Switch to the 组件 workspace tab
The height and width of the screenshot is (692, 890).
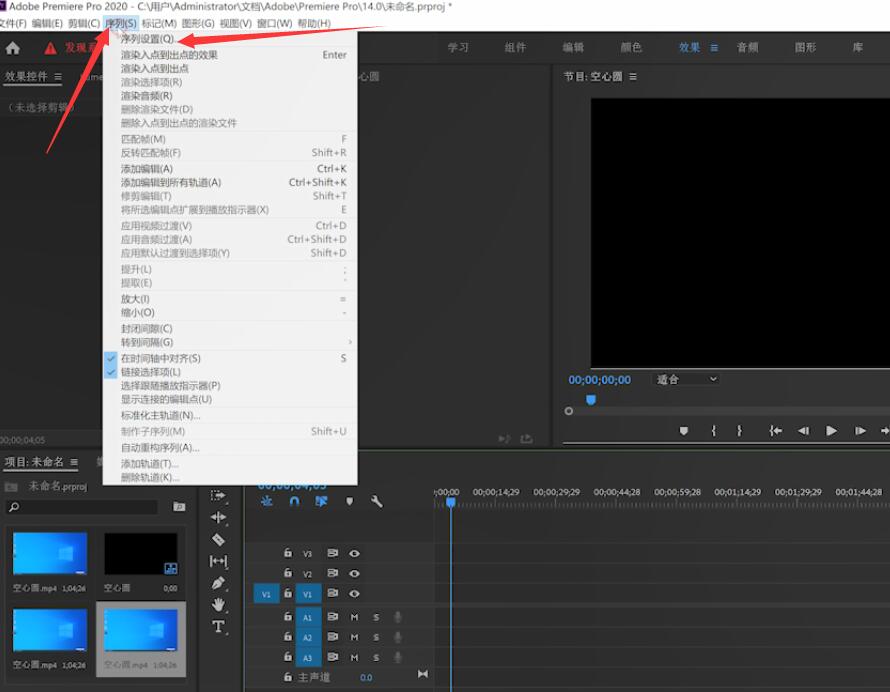pos(515,48)
